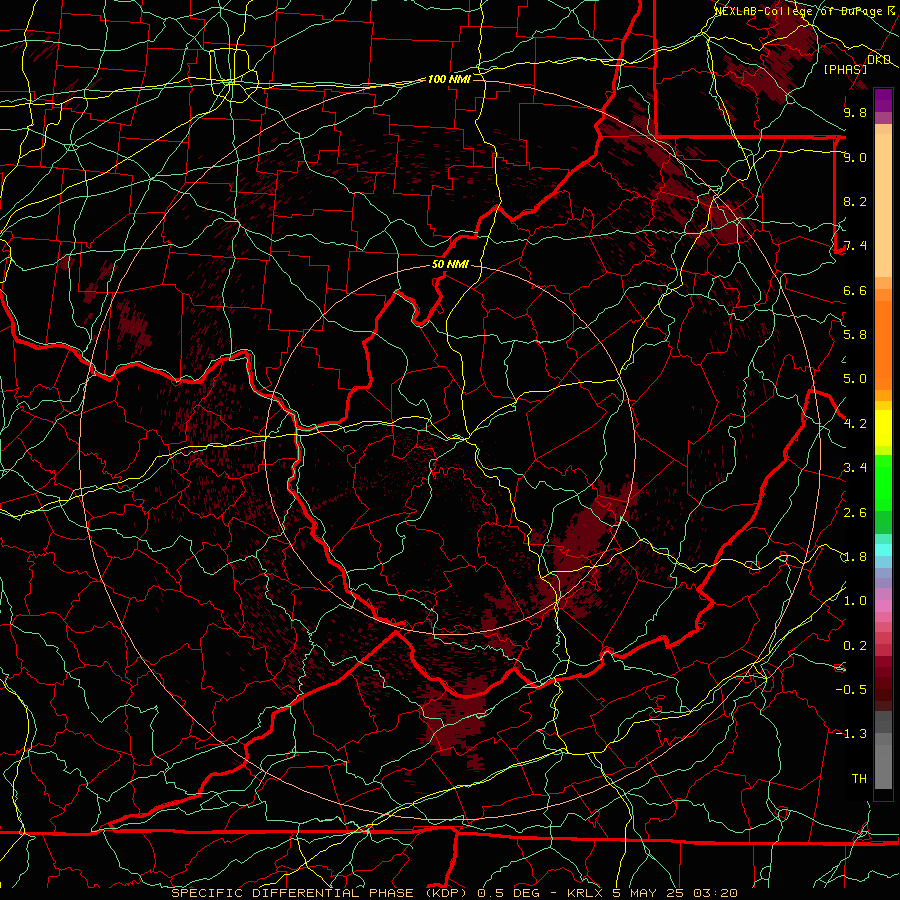The width and height of the screenshot is (900, 900).
Task: Click the 9.8 value on the color scale
Action: pyautogui.click(x=855, y=113)
